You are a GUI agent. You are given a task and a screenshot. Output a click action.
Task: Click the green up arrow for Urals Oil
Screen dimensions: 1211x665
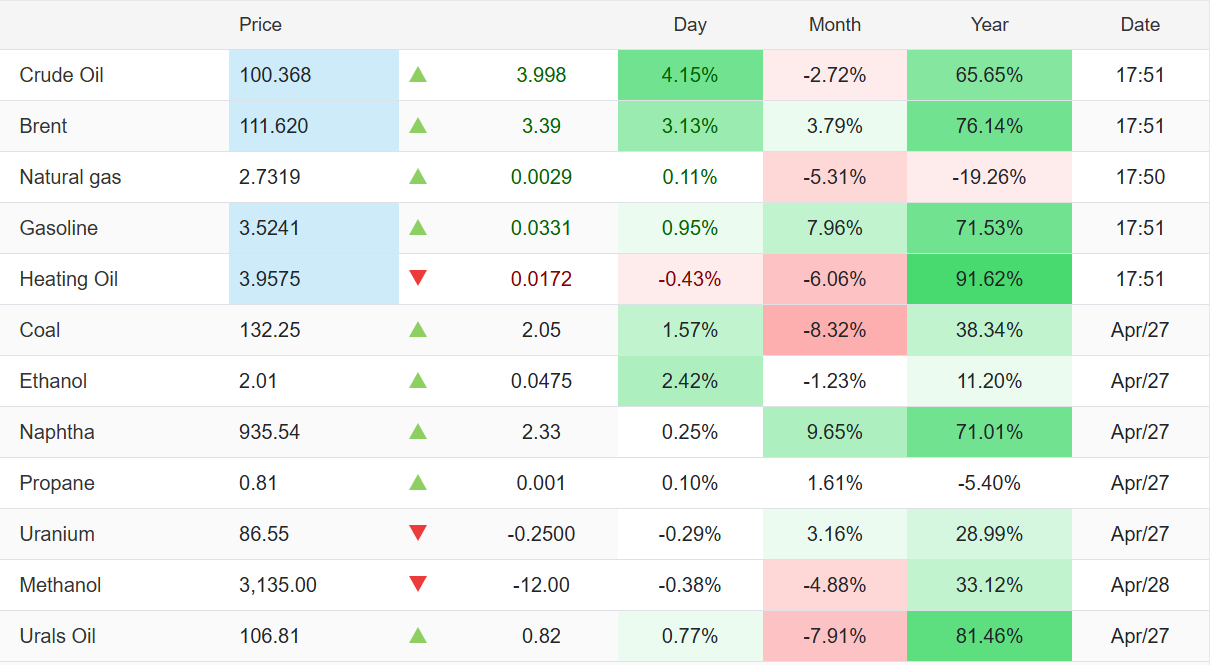point(418,636)
